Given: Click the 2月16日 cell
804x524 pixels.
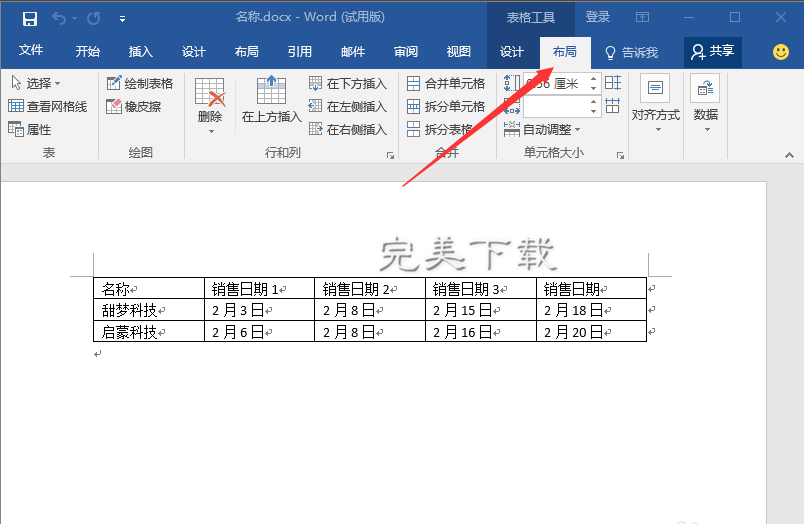Looking at the screenshot, I should (480, 332).
